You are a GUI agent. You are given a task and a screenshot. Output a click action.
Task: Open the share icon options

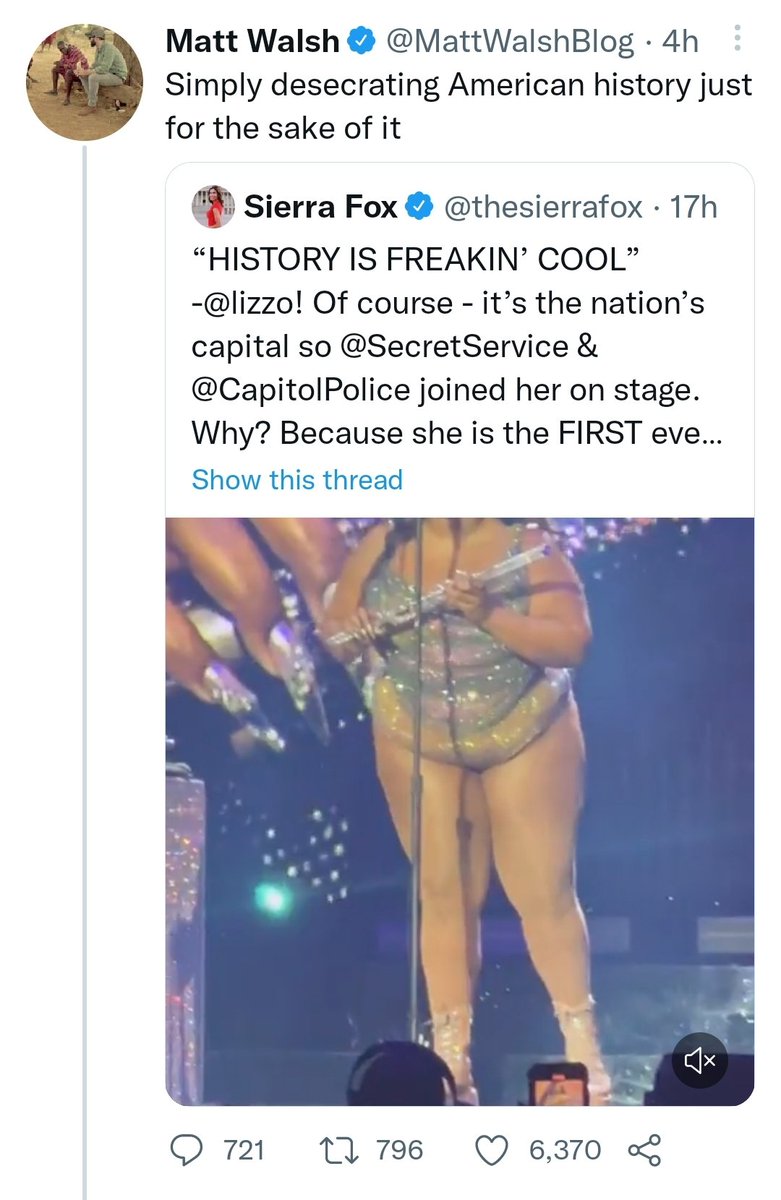coord(645,1150)
